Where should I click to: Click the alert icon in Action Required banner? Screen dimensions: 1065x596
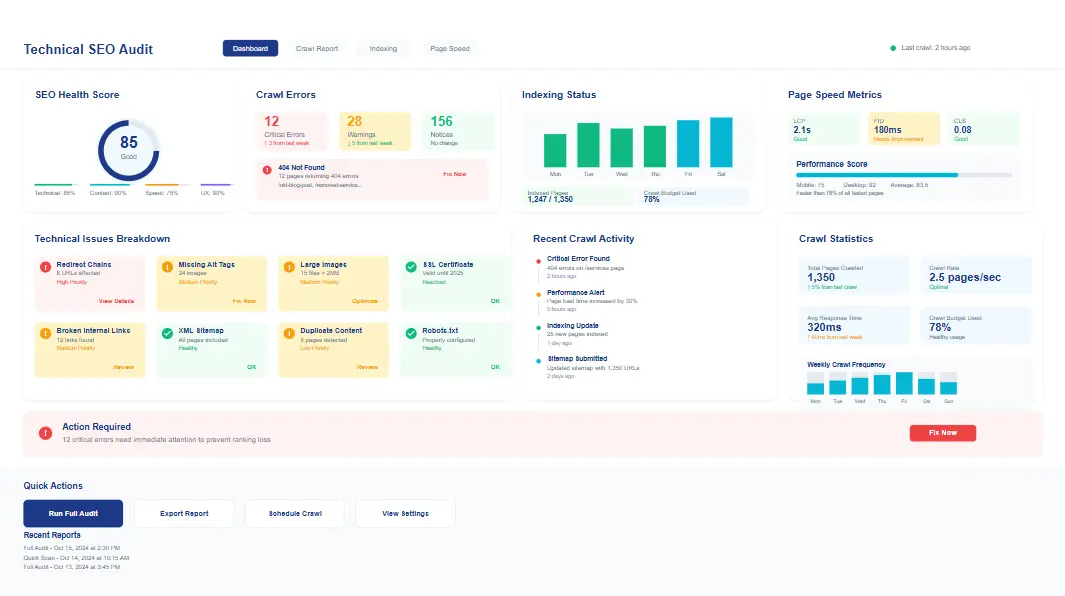44,432
